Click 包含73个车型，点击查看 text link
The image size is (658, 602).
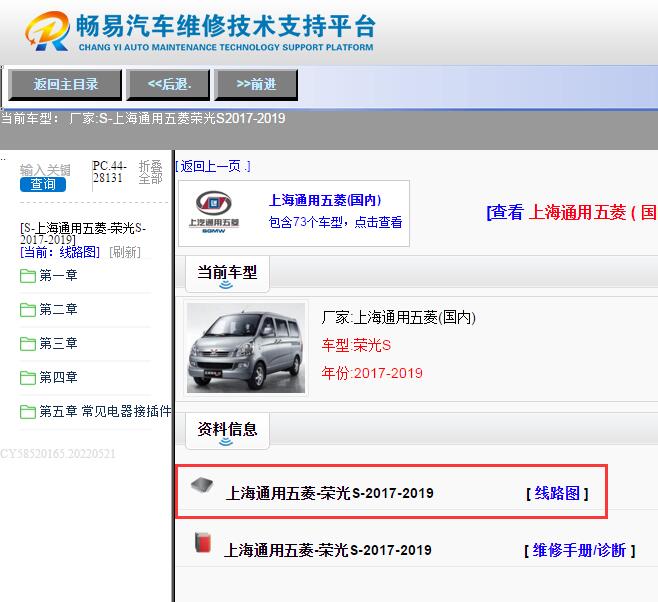(335, 222)
